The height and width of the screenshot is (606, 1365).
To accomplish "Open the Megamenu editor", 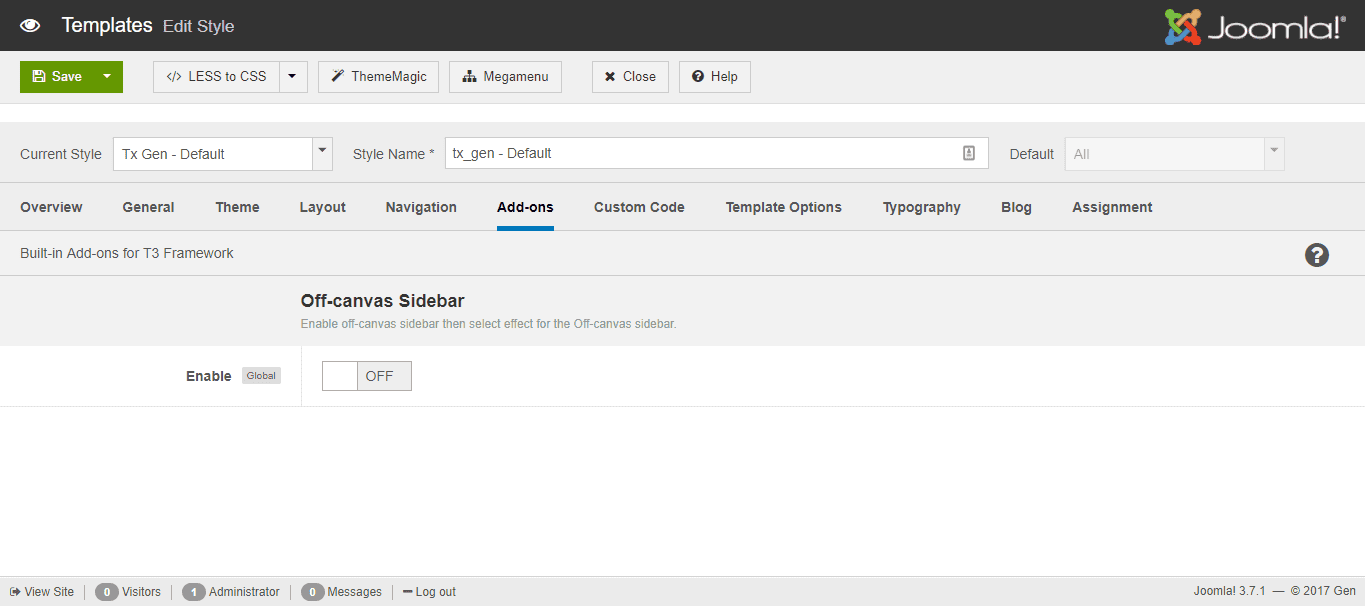I will tap(505, 77).
